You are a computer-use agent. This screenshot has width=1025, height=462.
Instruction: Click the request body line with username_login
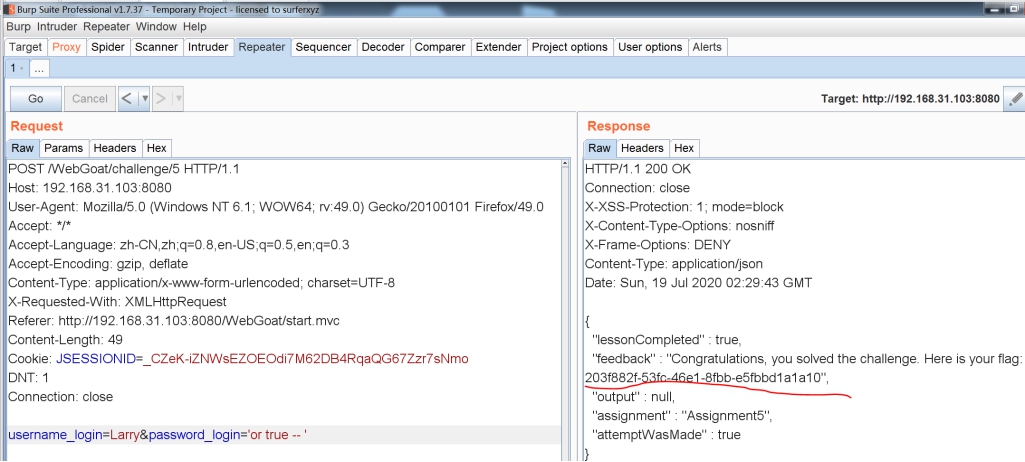pyautogui.click(x=283, y=435)
